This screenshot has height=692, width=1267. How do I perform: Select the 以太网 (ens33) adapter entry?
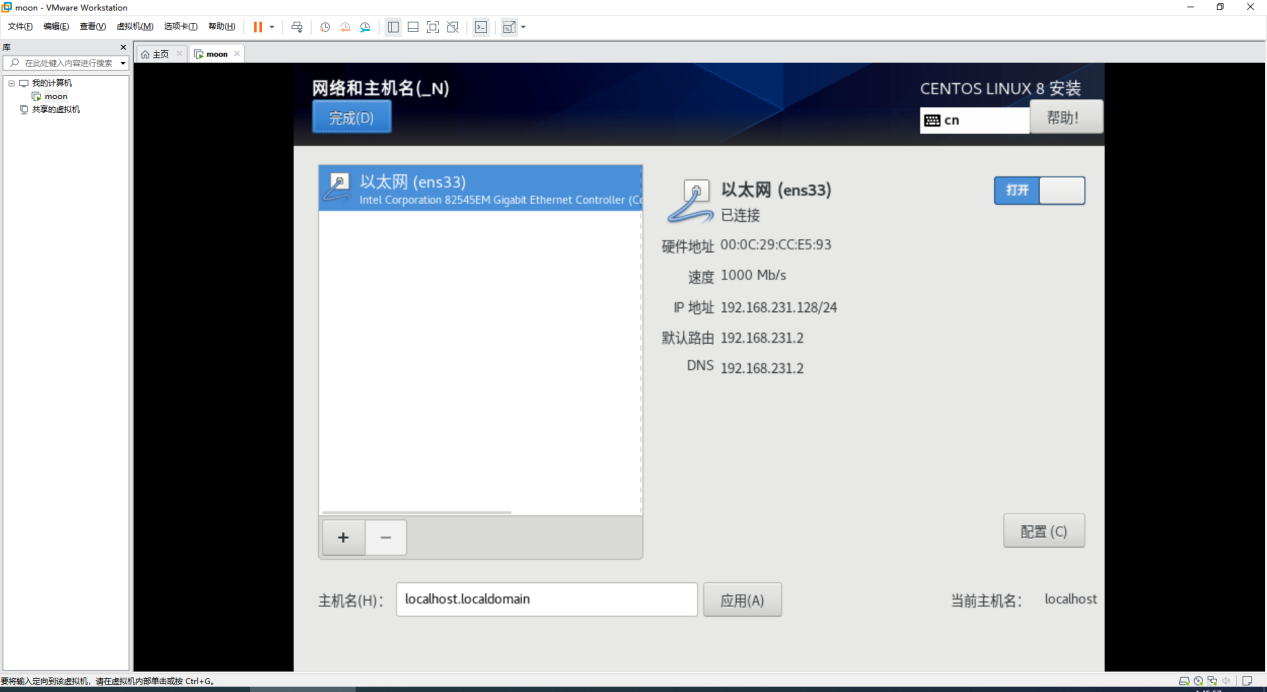(480, 188)
